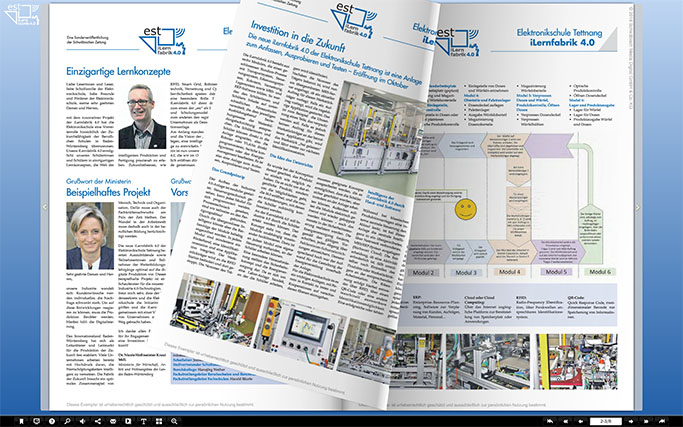Click 'Elektronikschule Tettnang' header on right page

tap(559, 33)
